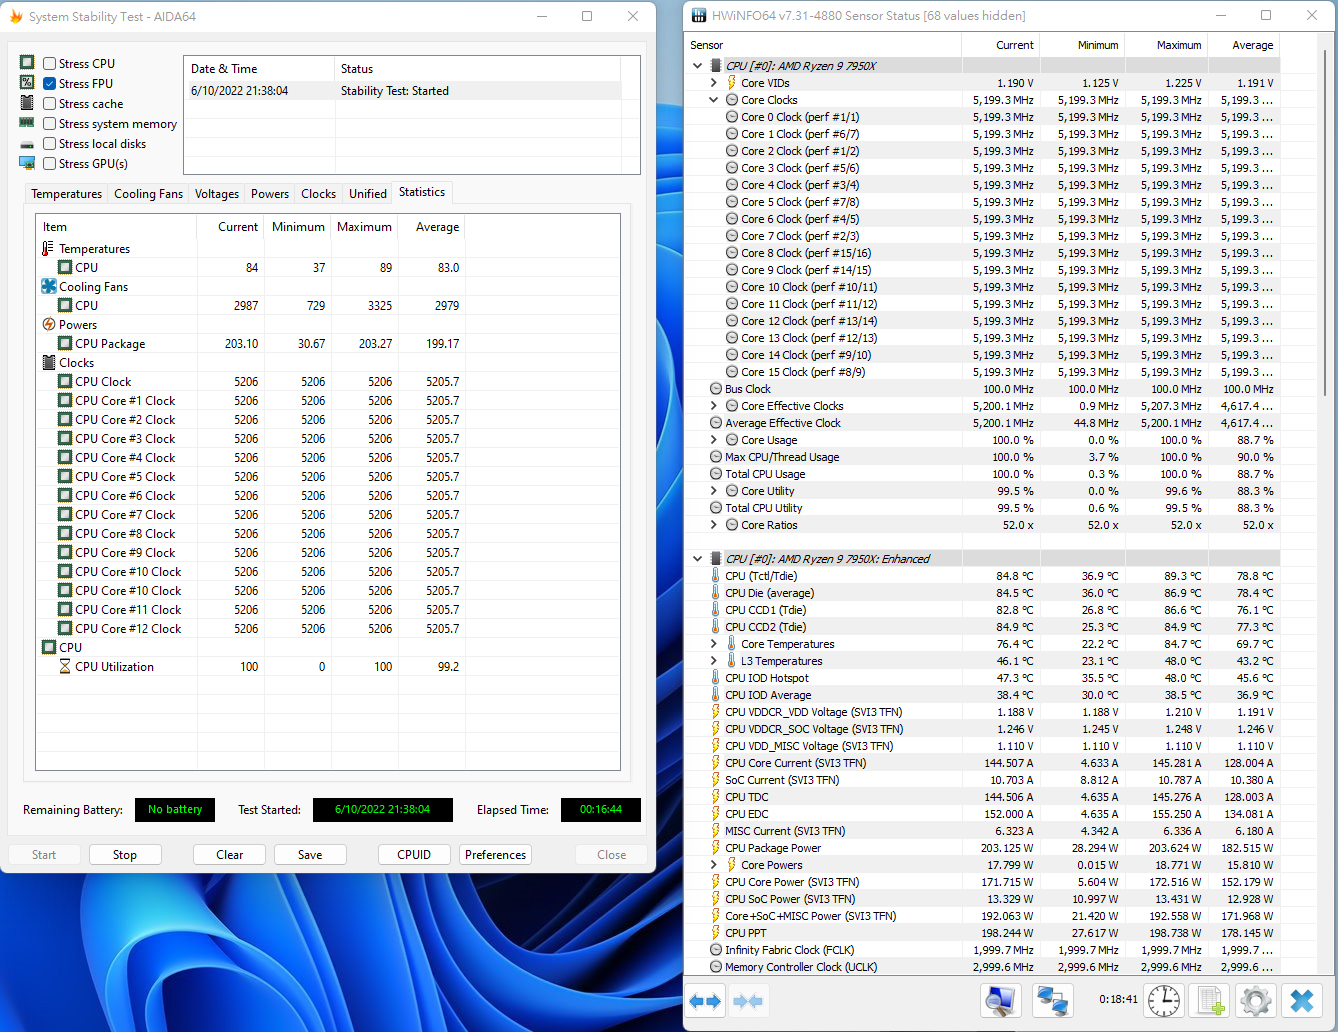This screenshot has height=1032, width=1338.
Task: Open CPUID from AIDA64
Action: 414,855
